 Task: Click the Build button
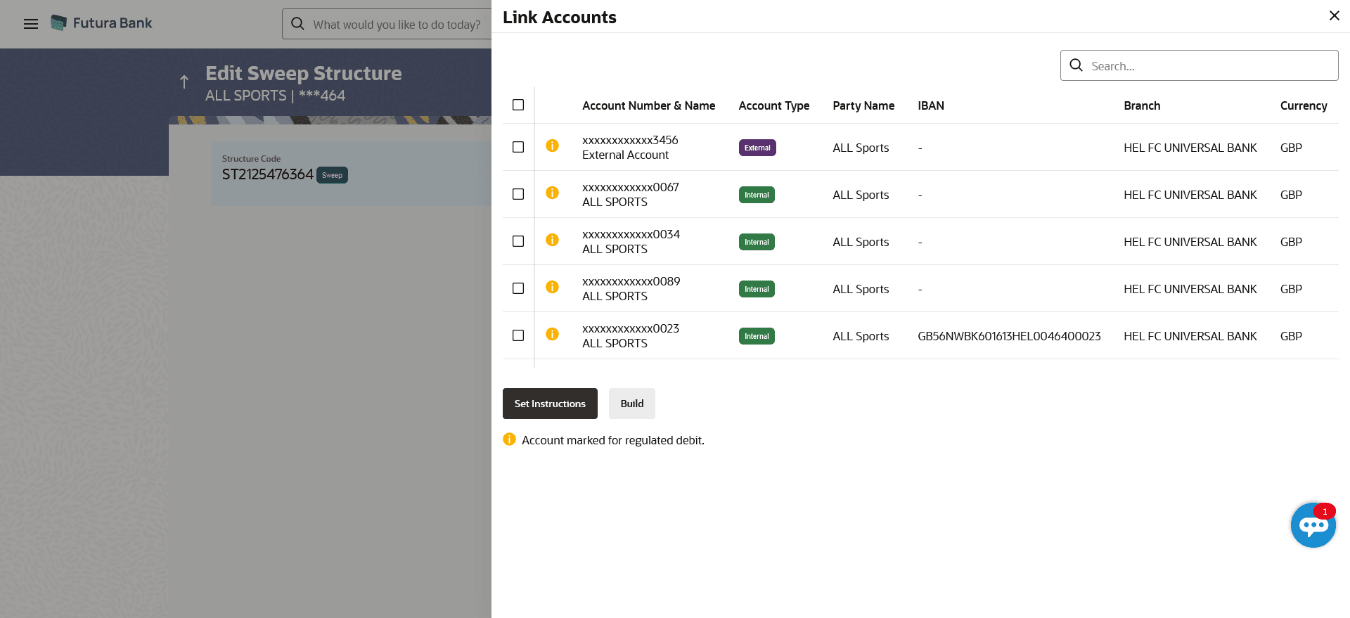click(632, 403)
